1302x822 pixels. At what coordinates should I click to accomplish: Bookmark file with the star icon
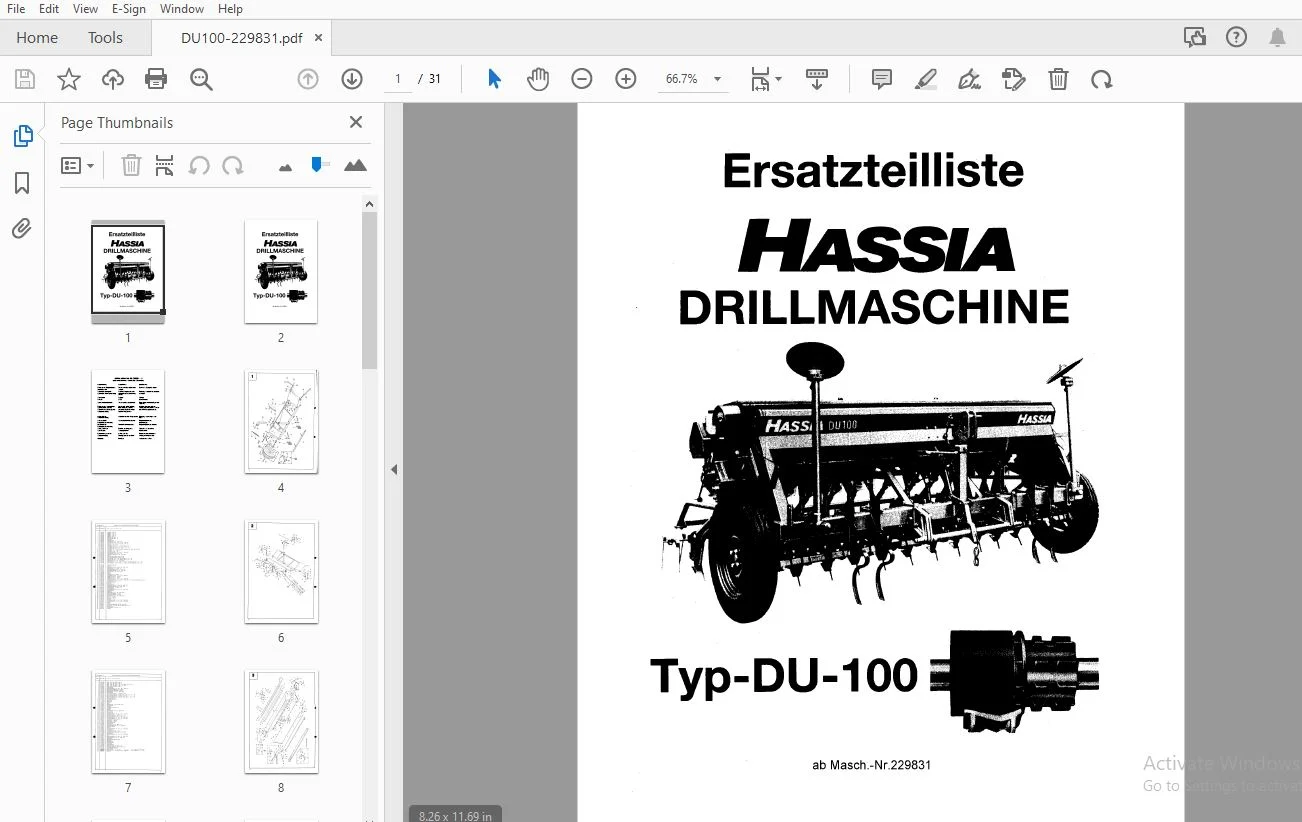point(69,79)
